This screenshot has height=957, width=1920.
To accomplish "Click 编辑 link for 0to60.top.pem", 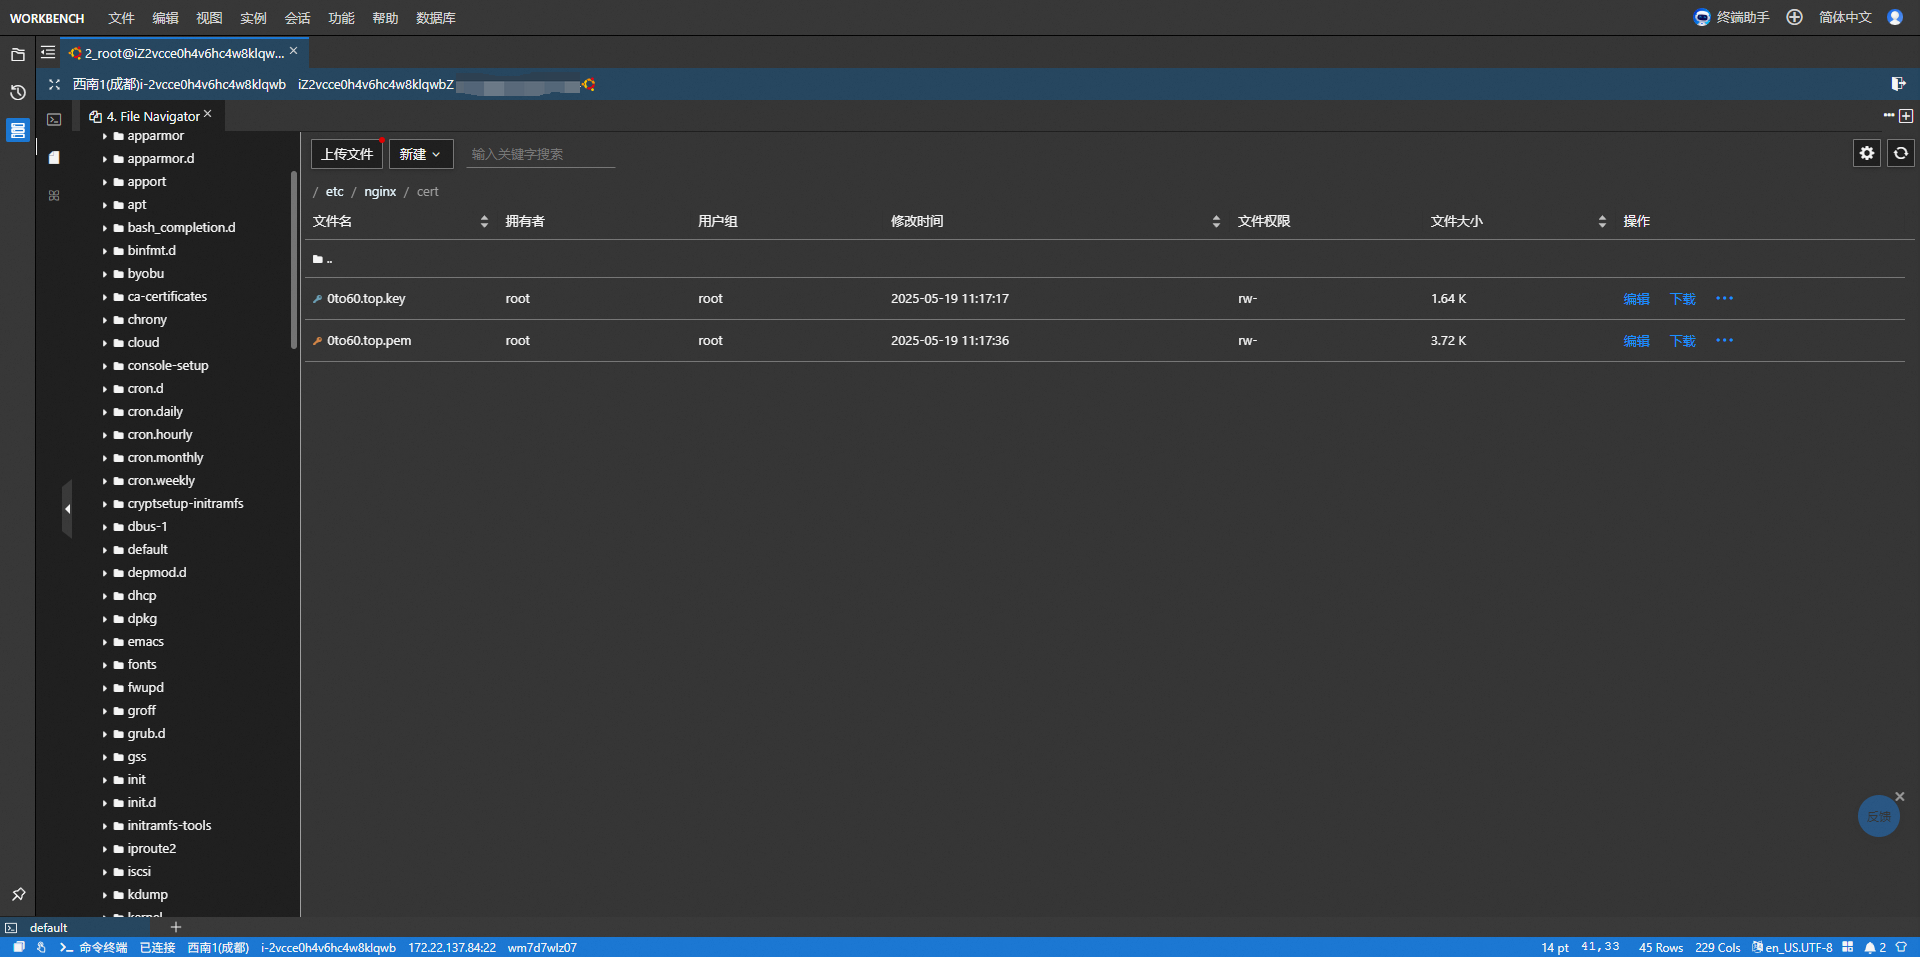I will tap(1637, 340).
